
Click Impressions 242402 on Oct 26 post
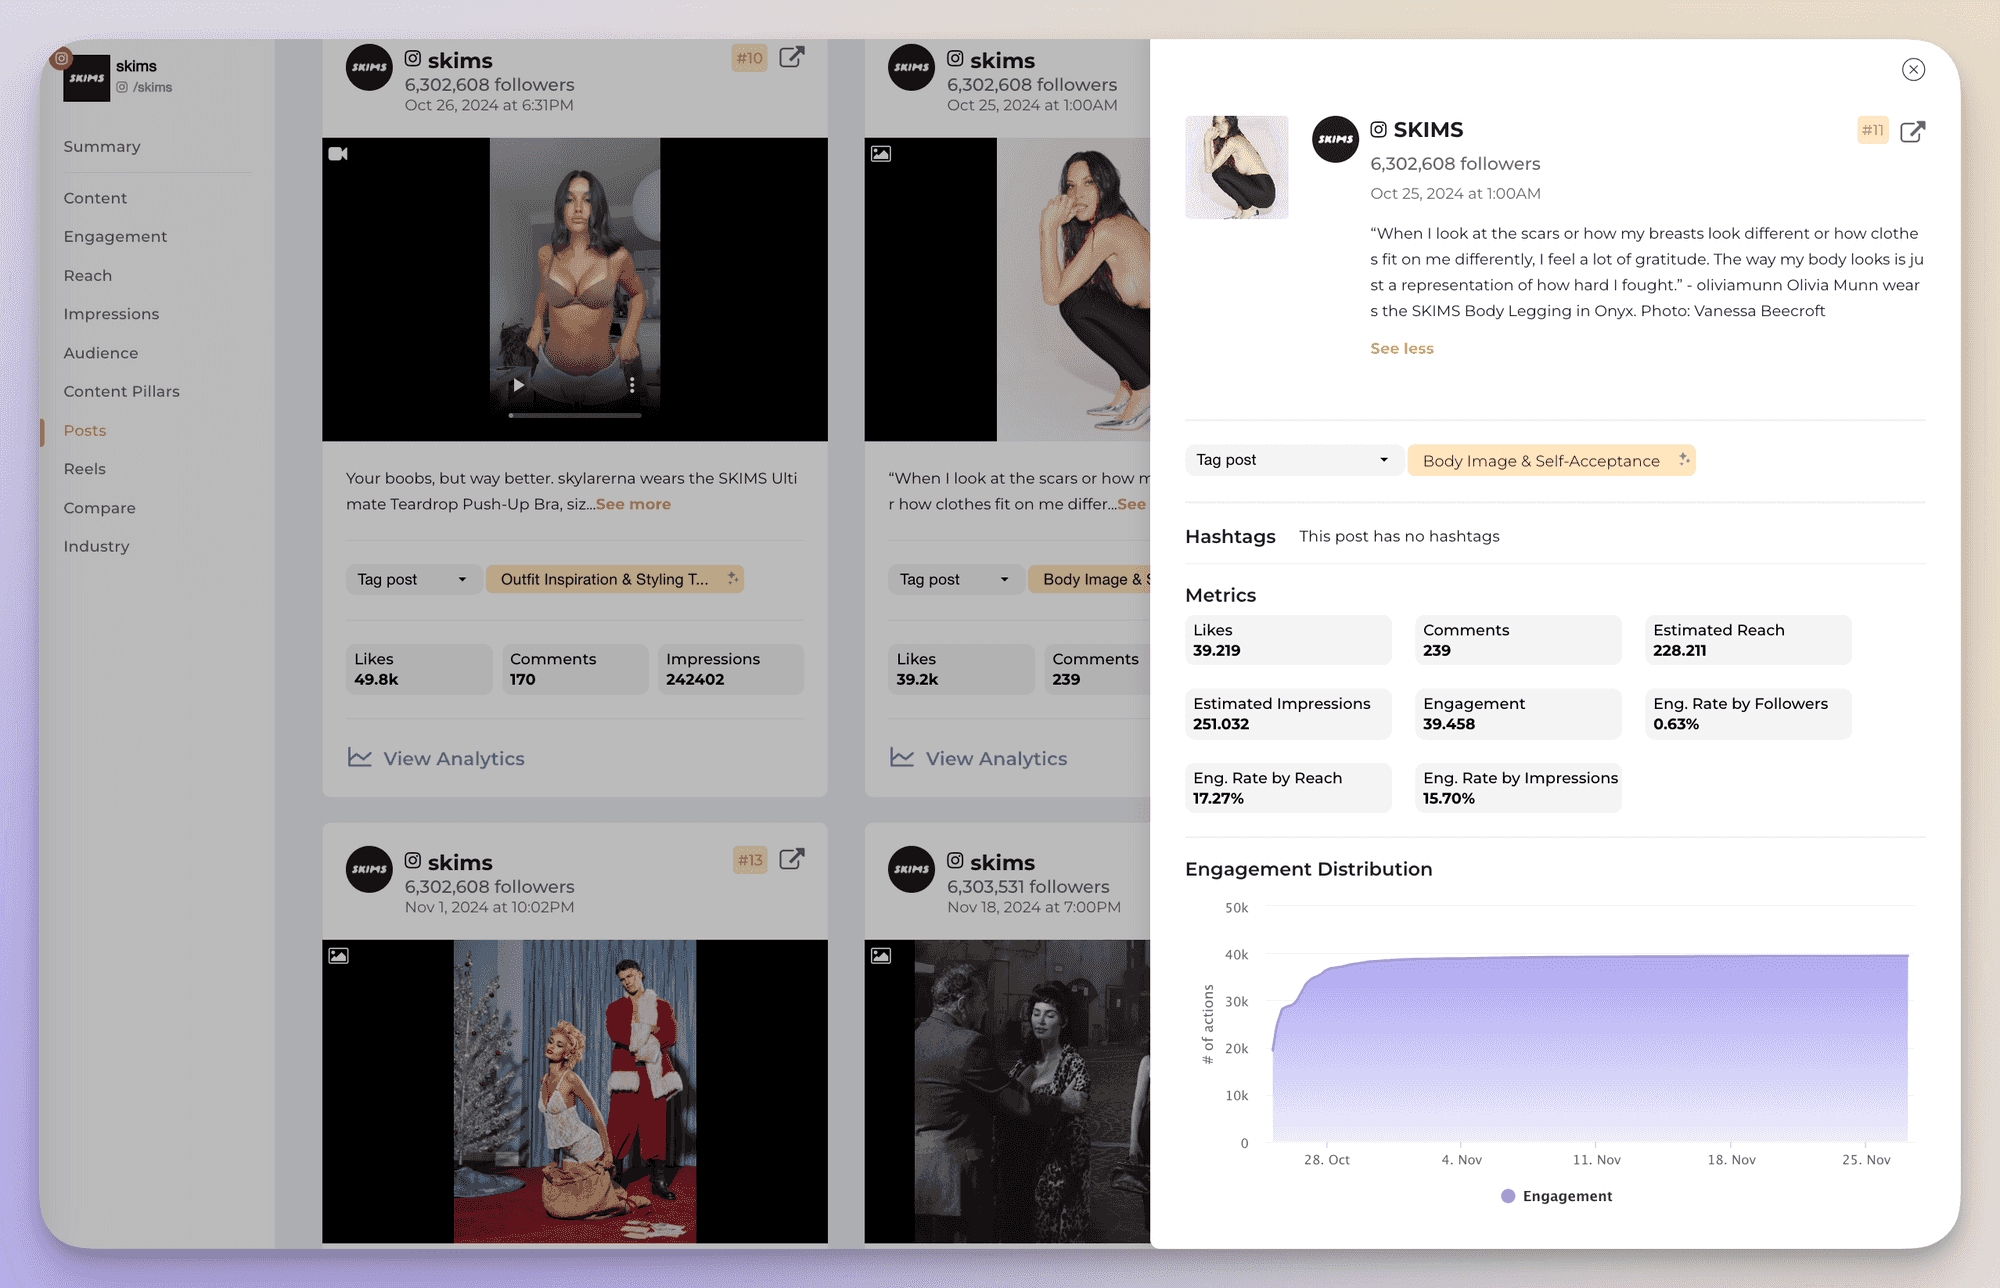pos(731,669)
